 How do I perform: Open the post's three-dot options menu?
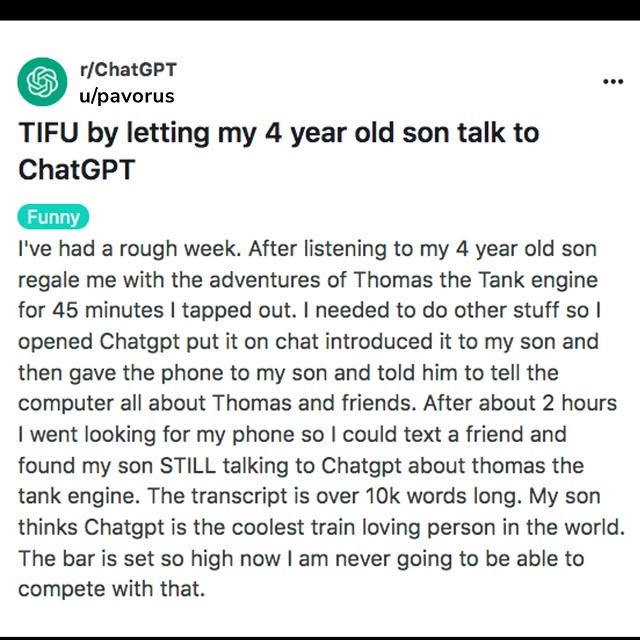[612, 82]
